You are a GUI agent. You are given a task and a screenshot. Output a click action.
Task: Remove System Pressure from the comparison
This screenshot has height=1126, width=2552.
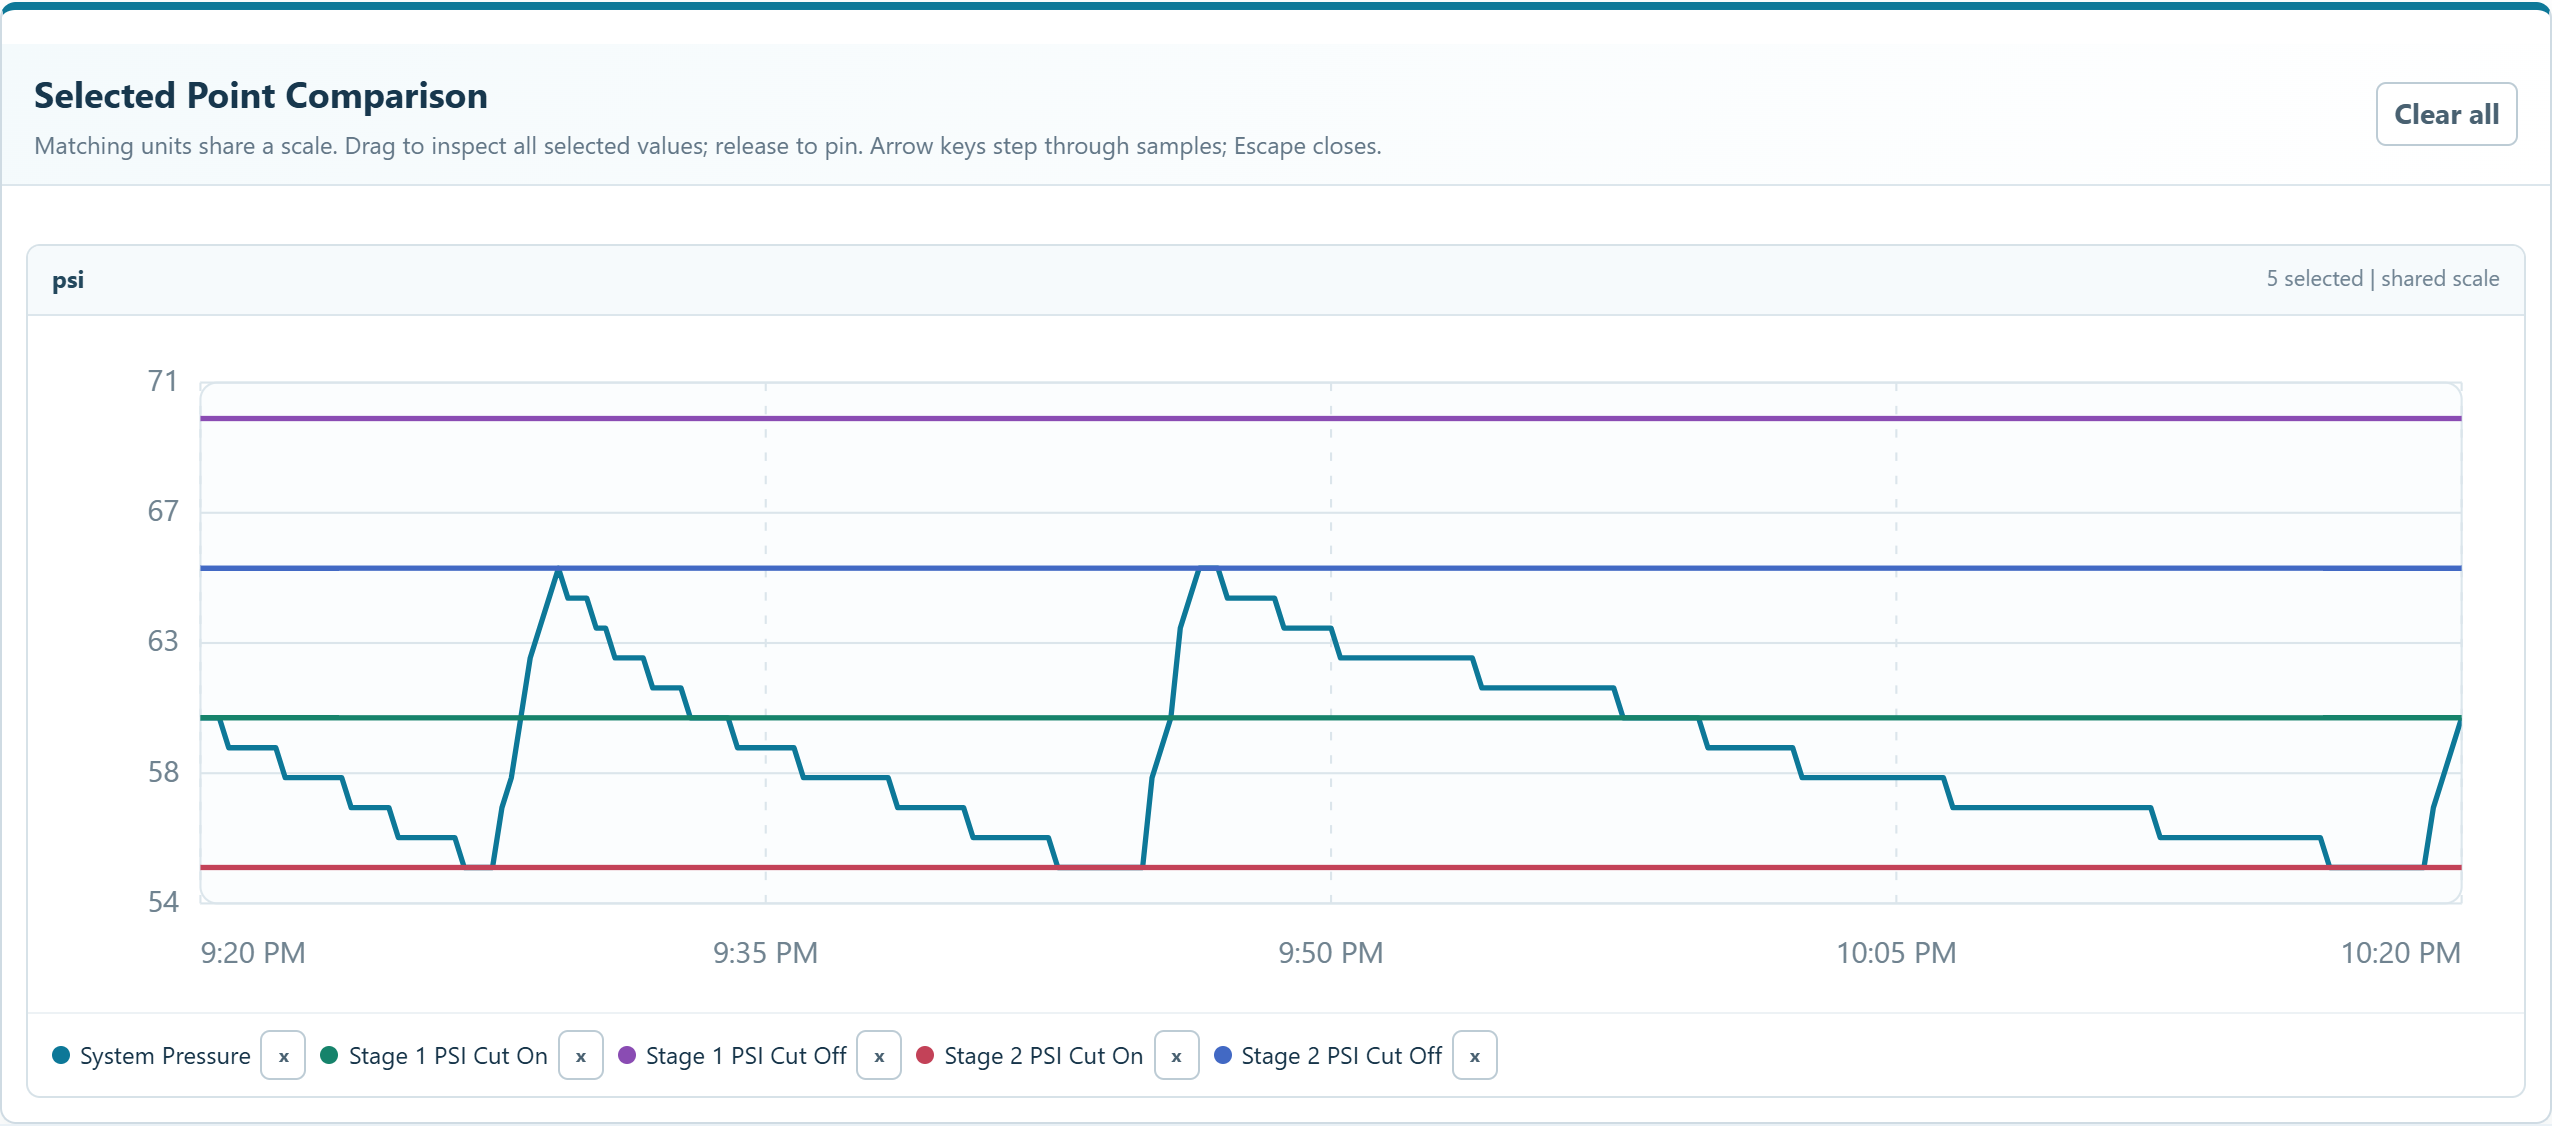[x=283, y=1056]
